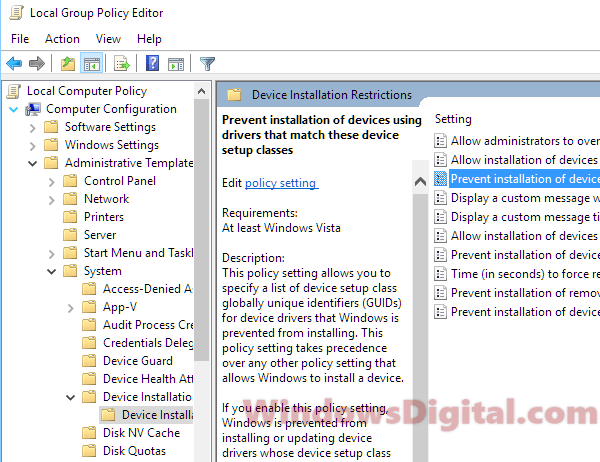
Task: Select first Allow installation of devices setting
Action: [x=525, y=160]
